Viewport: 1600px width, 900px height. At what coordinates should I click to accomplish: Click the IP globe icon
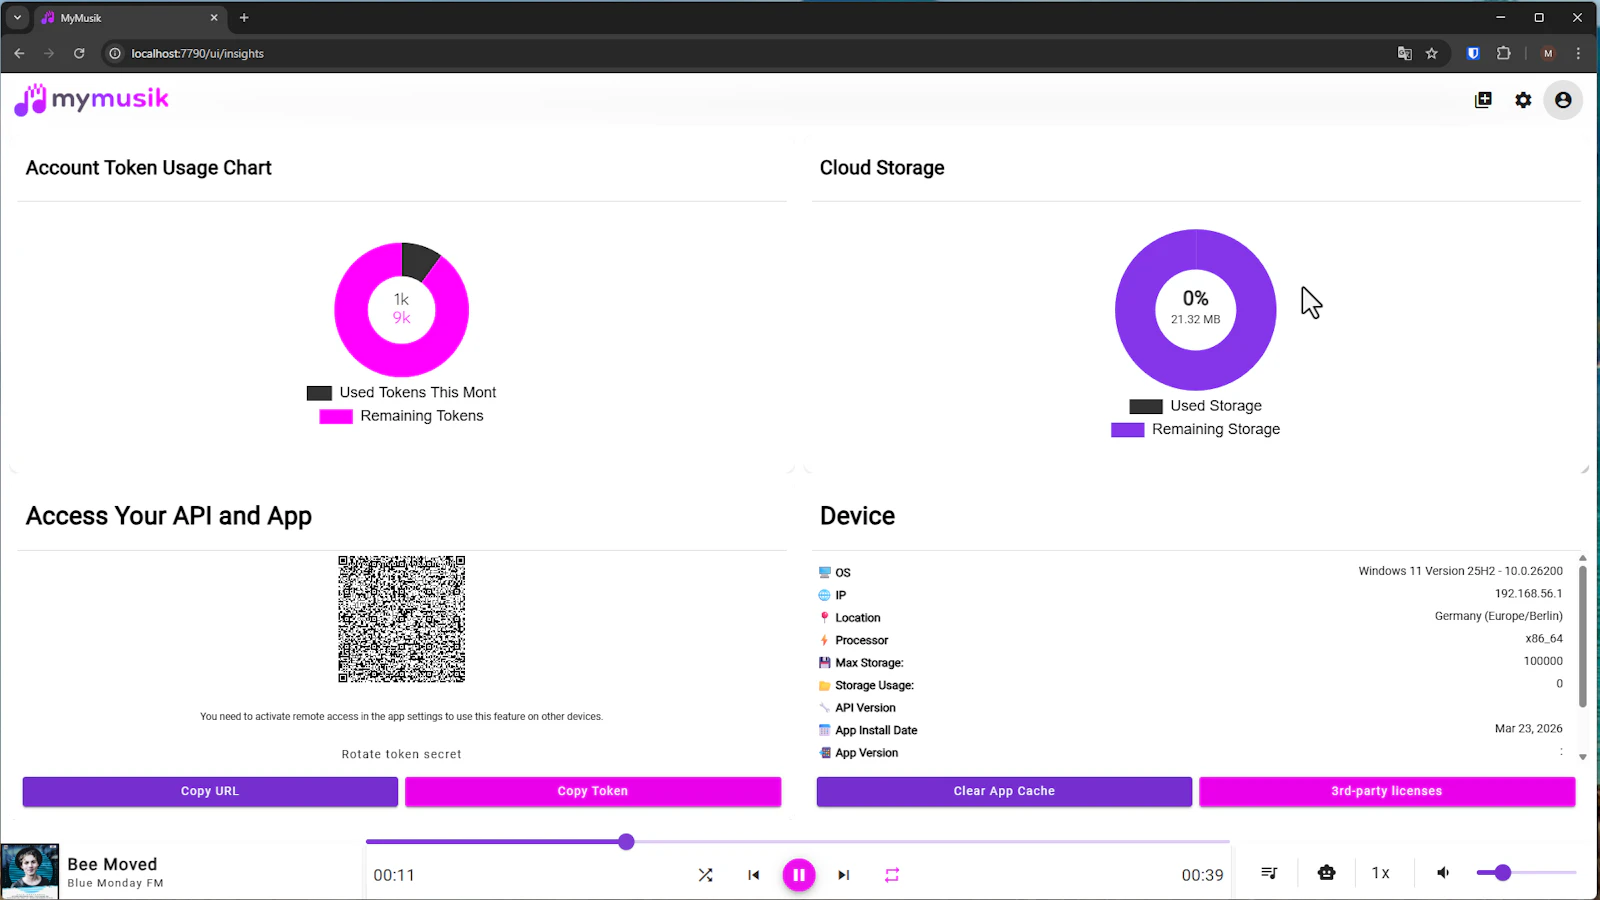pyautogui.click(x=825, y=595)
